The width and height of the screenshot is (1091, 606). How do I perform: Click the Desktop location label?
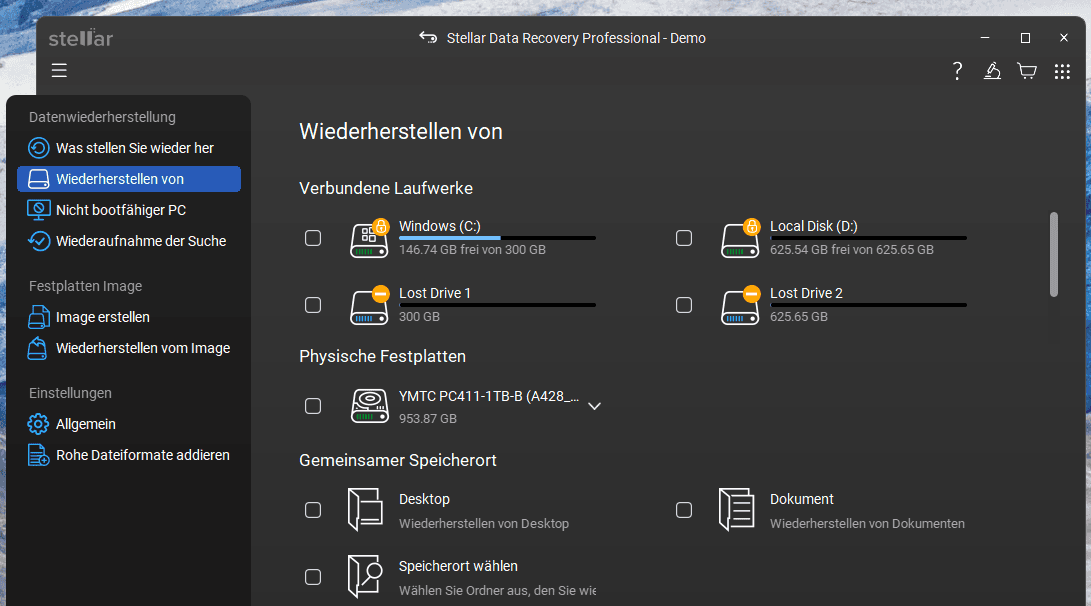[x=424, y=499]
